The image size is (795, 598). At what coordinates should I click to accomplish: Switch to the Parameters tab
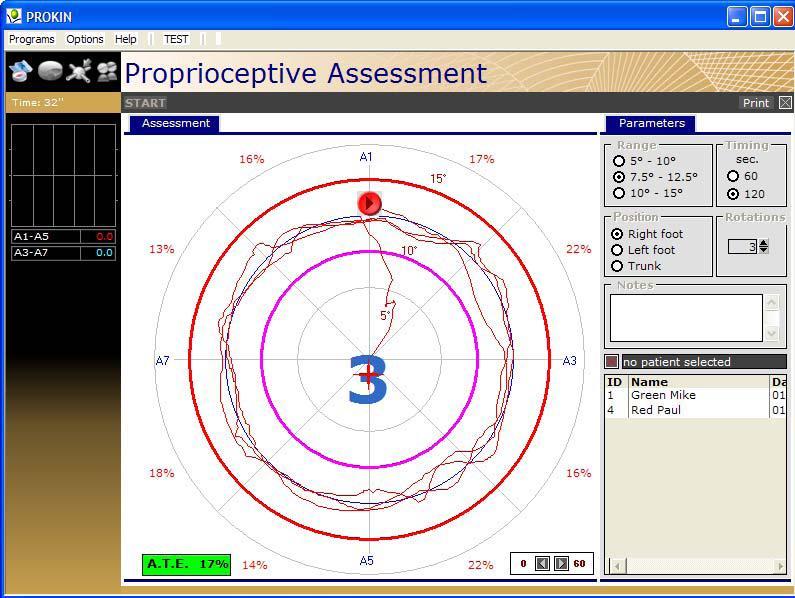point(651,123)
